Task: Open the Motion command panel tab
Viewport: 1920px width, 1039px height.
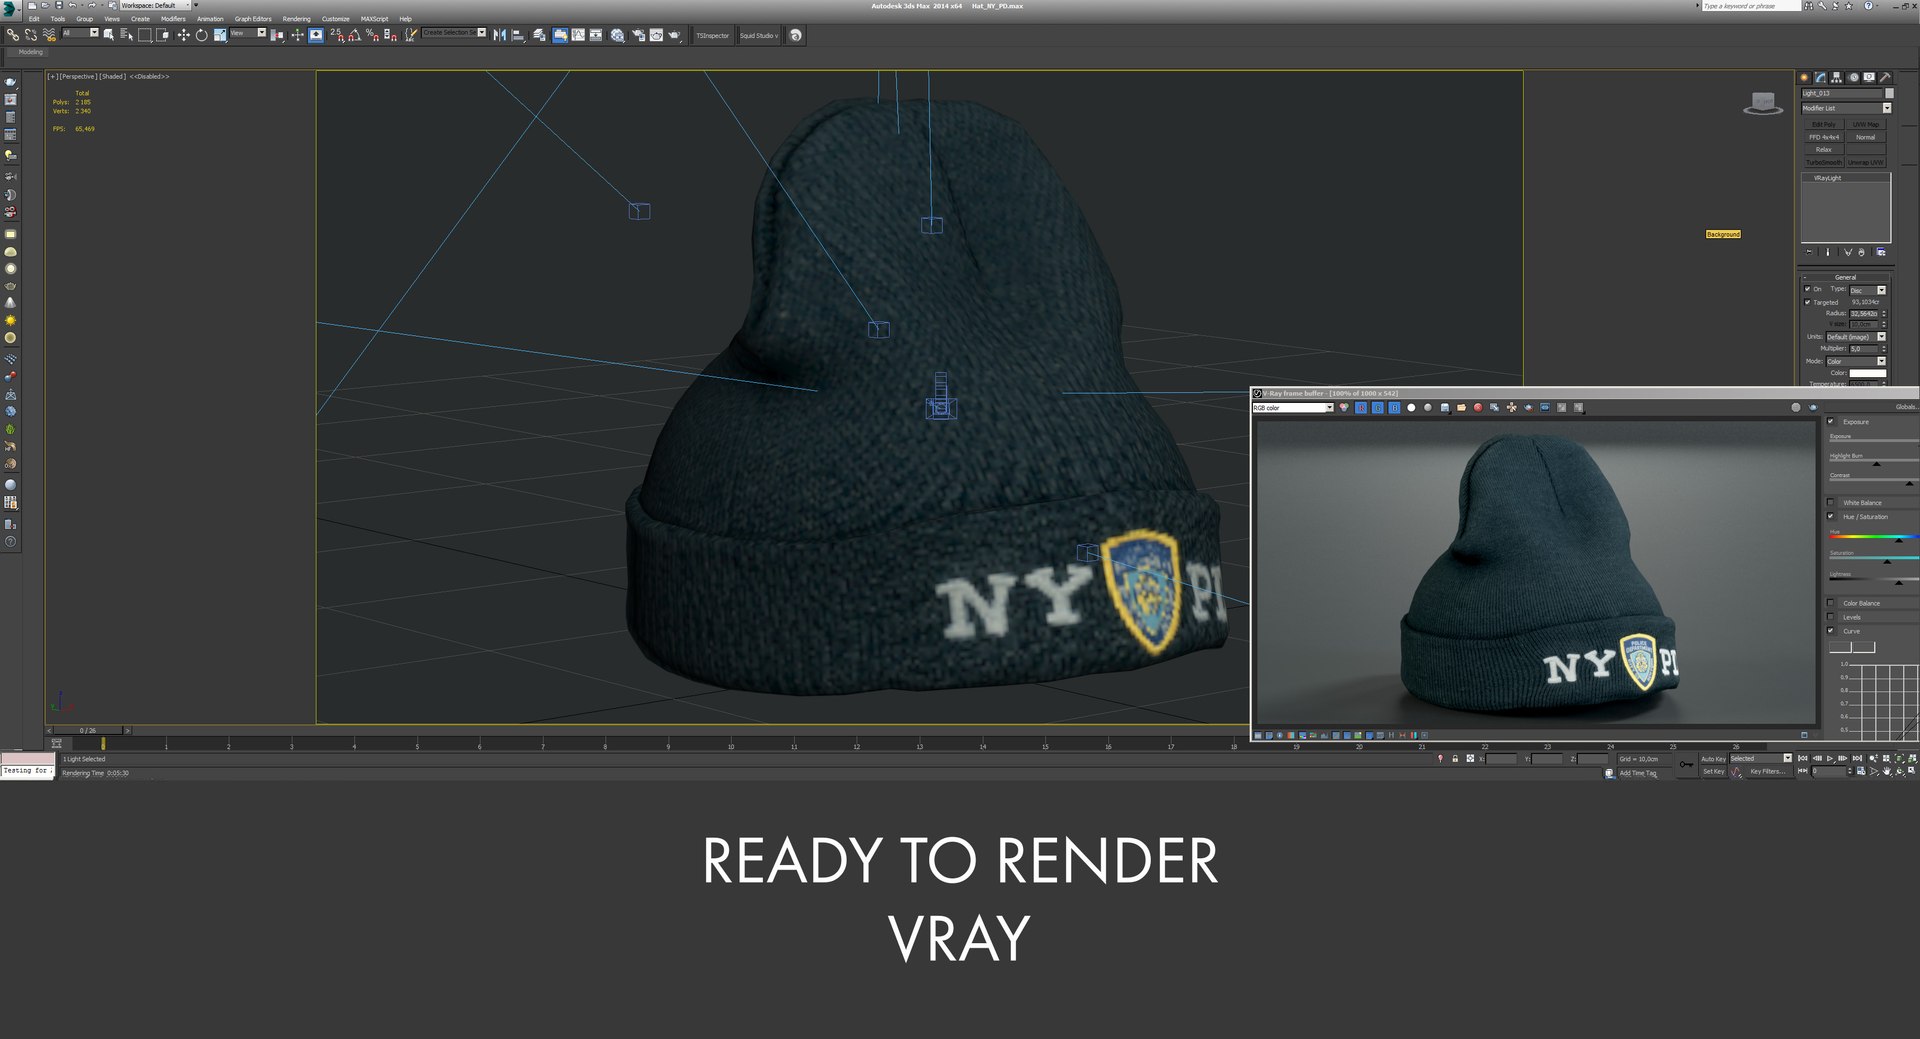Action: (x=1853, y=77)
